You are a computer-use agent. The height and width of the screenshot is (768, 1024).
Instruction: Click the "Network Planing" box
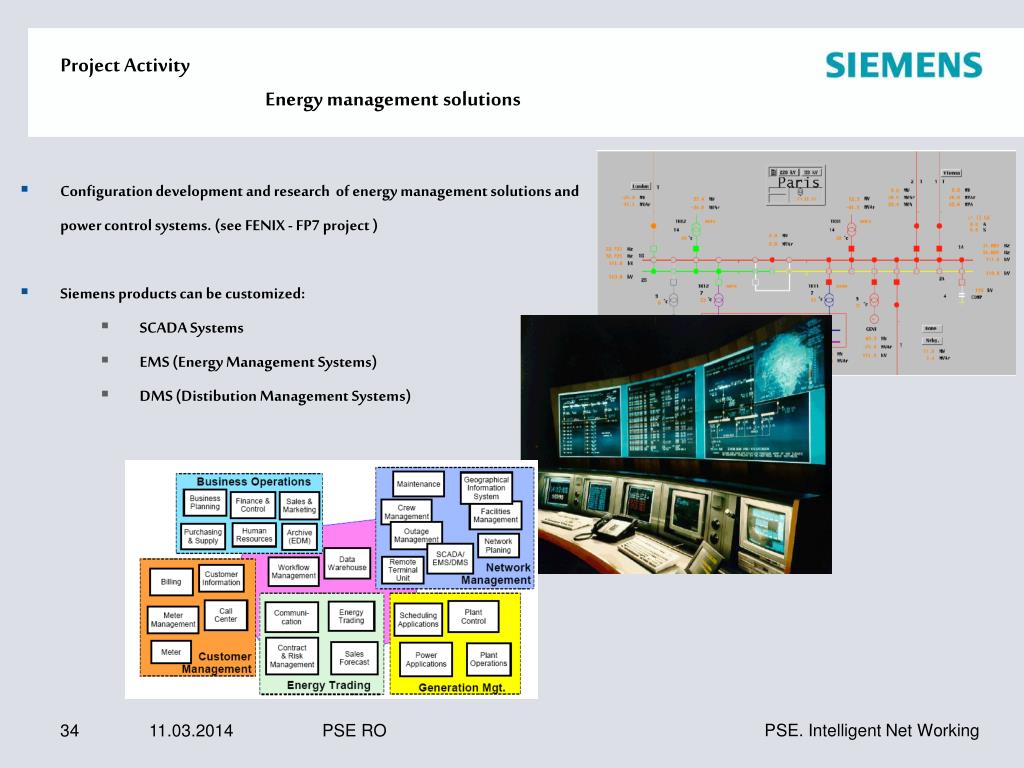pos(498,546)
